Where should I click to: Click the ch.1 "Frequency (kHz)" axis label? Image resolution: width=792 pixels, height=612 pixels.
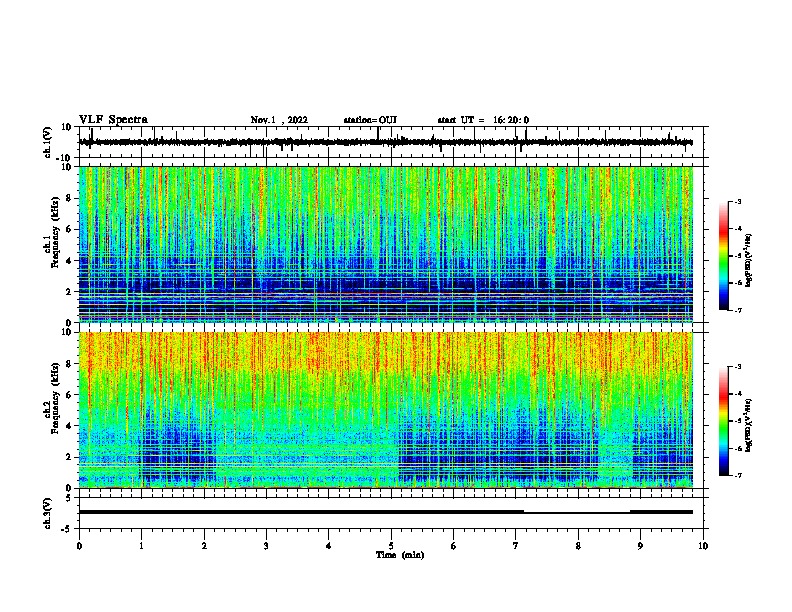click(x=55, y=232)
